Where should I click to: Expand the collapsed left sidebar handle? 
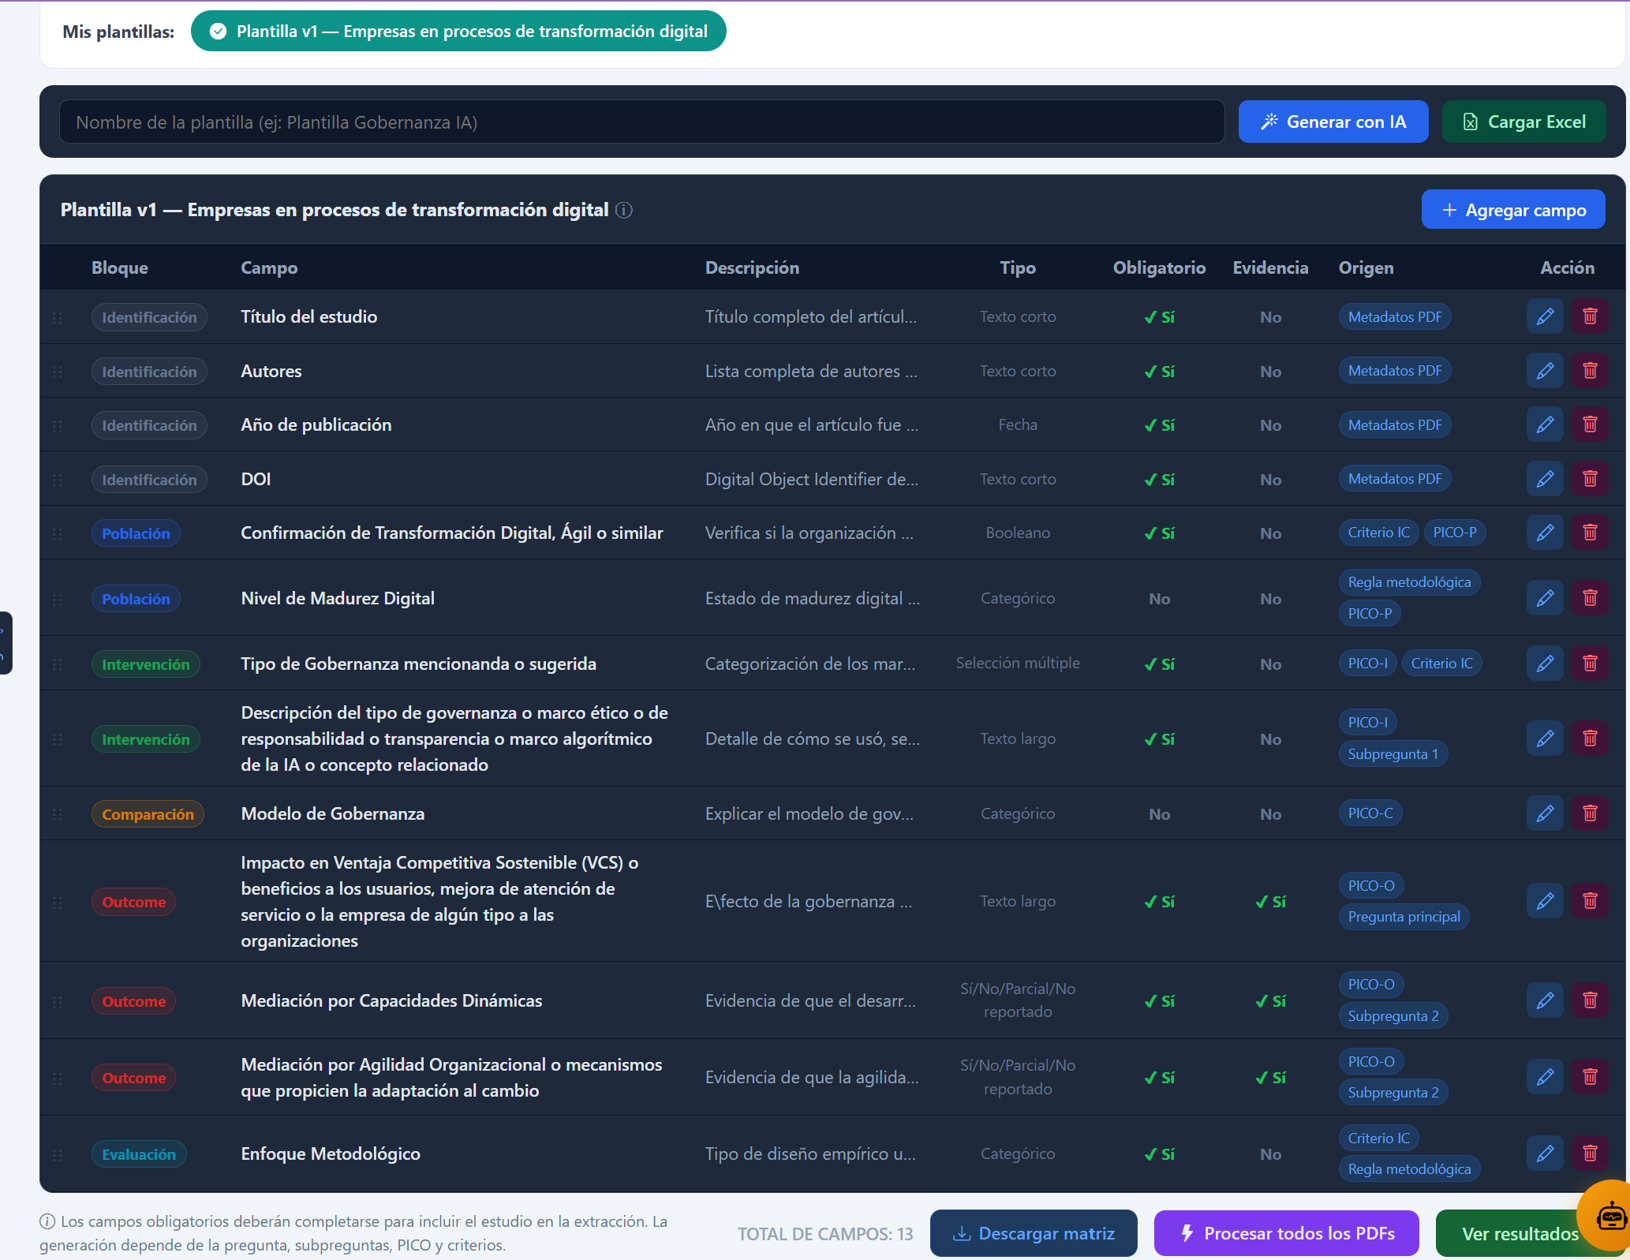tap(5, 643)
